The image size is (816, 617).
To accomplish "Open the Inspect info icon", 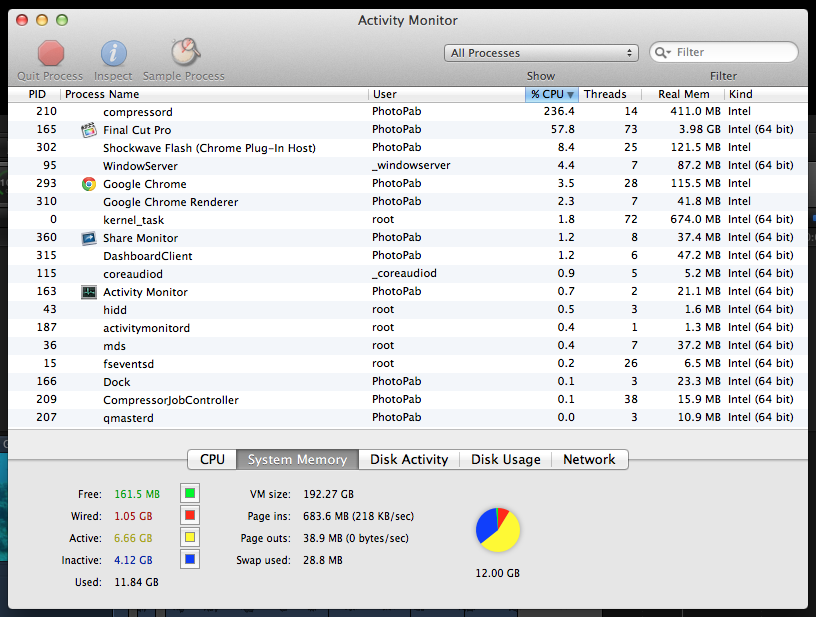I will [113, 53].
